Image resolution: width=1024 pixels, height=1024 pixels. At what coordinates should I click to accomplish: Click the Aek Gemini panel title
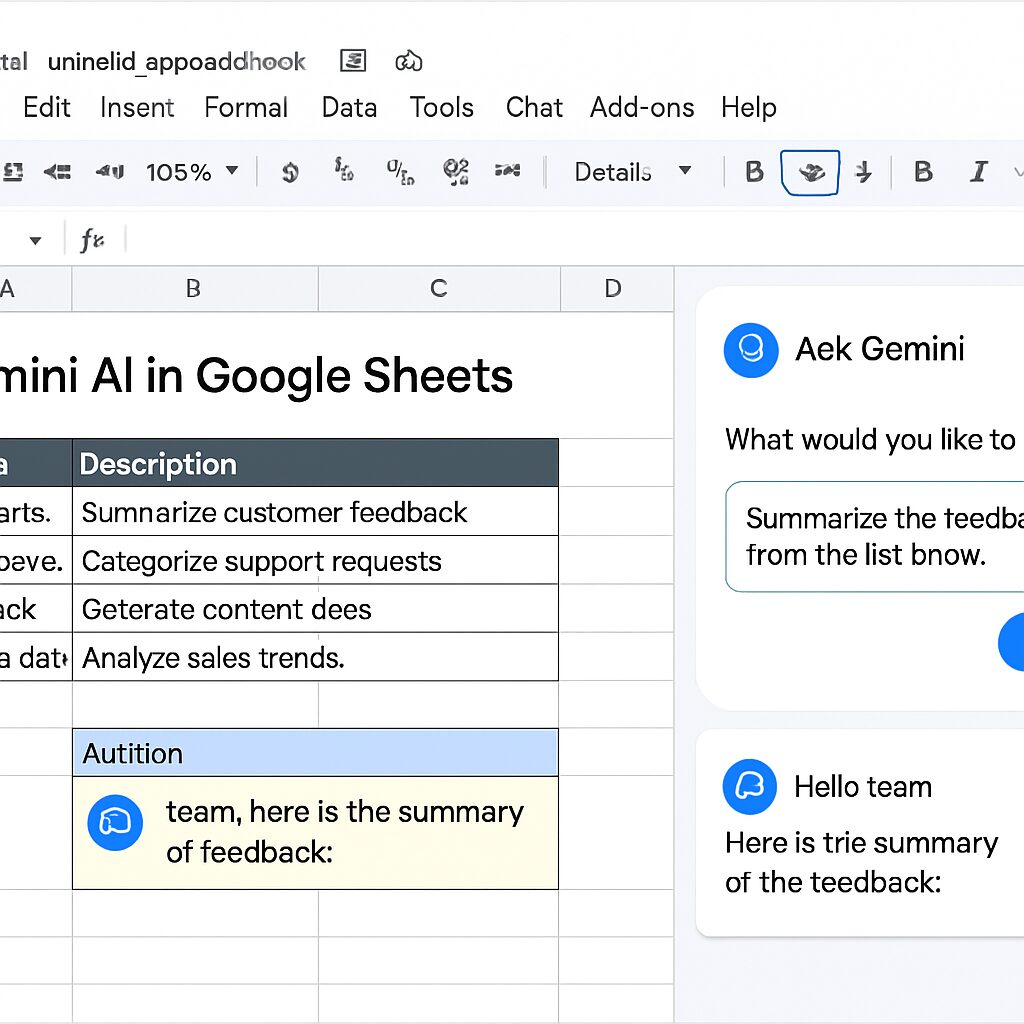[880, 349]
